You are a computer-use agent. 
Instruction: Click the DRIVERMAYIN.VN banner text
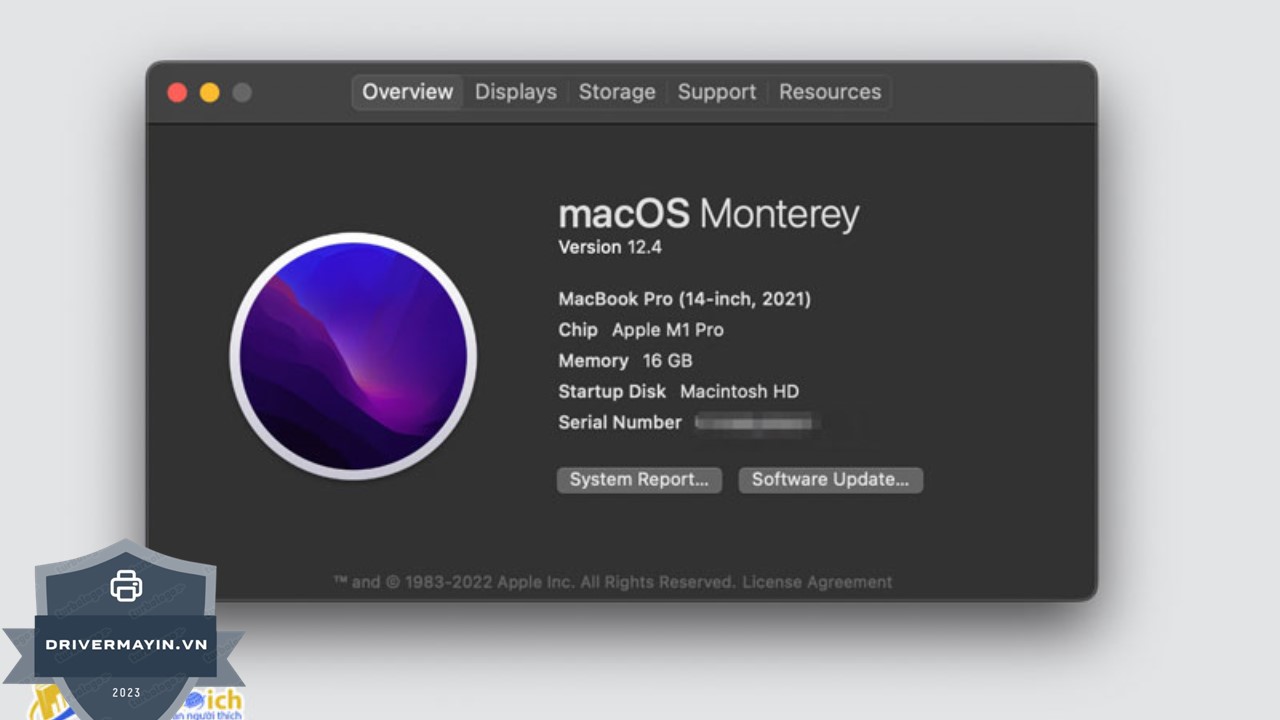click(126, 644)
